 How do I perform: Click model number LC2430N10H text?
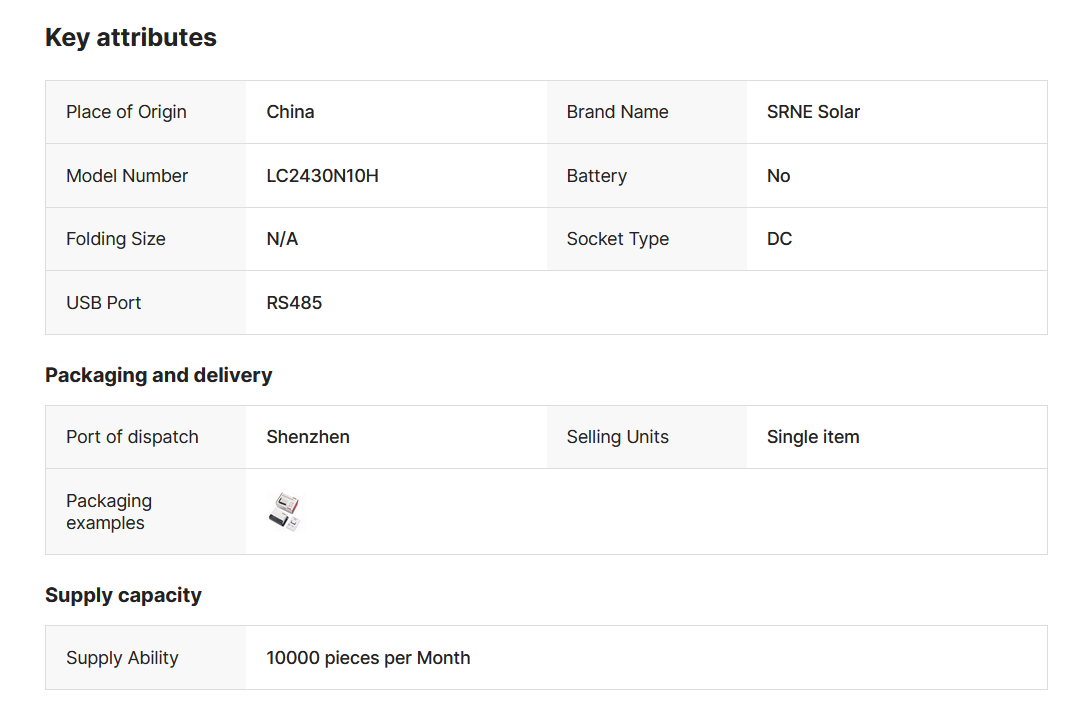(322, 176)
